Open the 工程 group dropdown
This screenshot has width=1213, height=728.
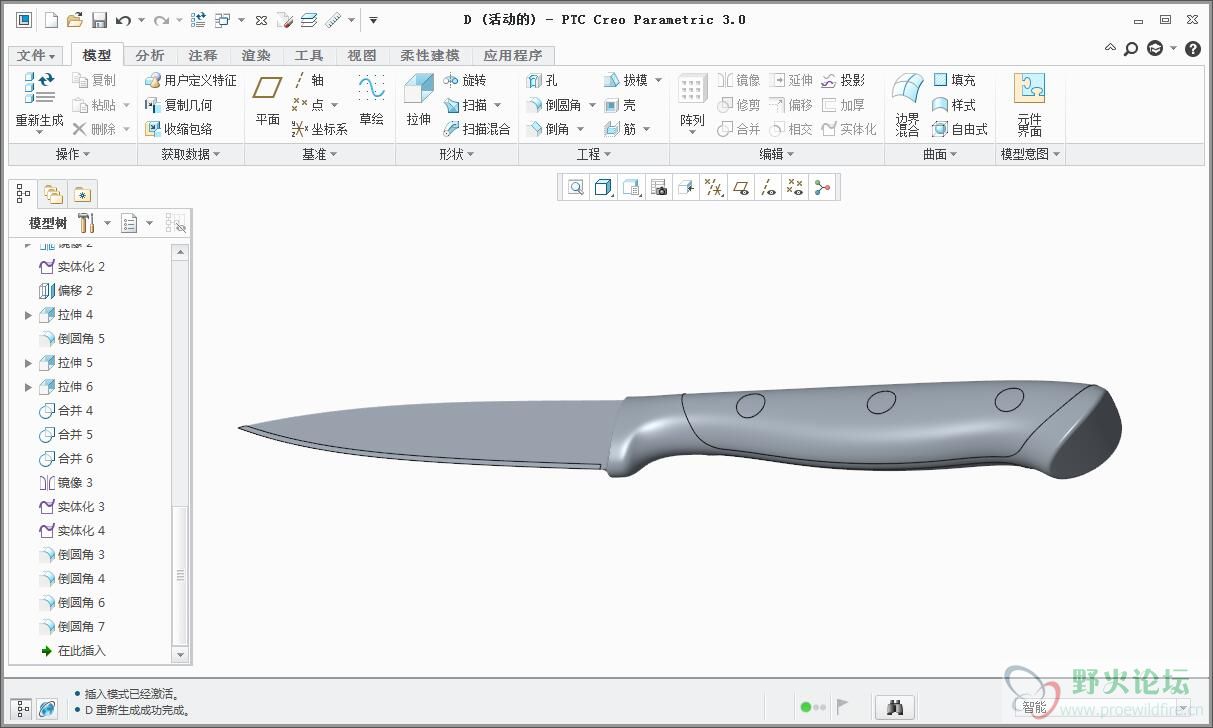[x=594, y=154]
